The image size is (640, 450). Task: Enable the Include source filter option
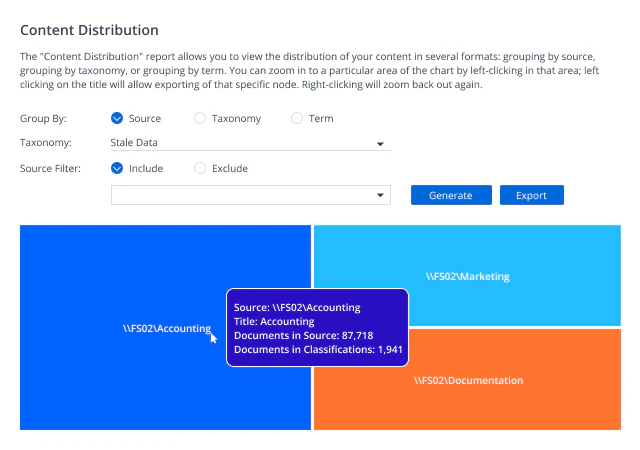(118, 169)
